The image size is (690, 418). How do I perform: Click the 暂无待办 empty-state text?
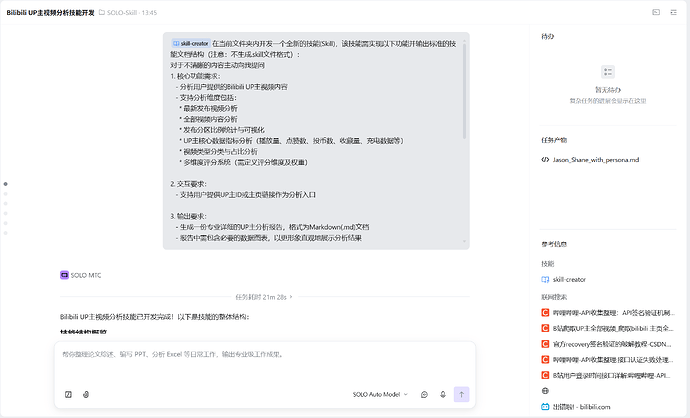pos(608,90)
